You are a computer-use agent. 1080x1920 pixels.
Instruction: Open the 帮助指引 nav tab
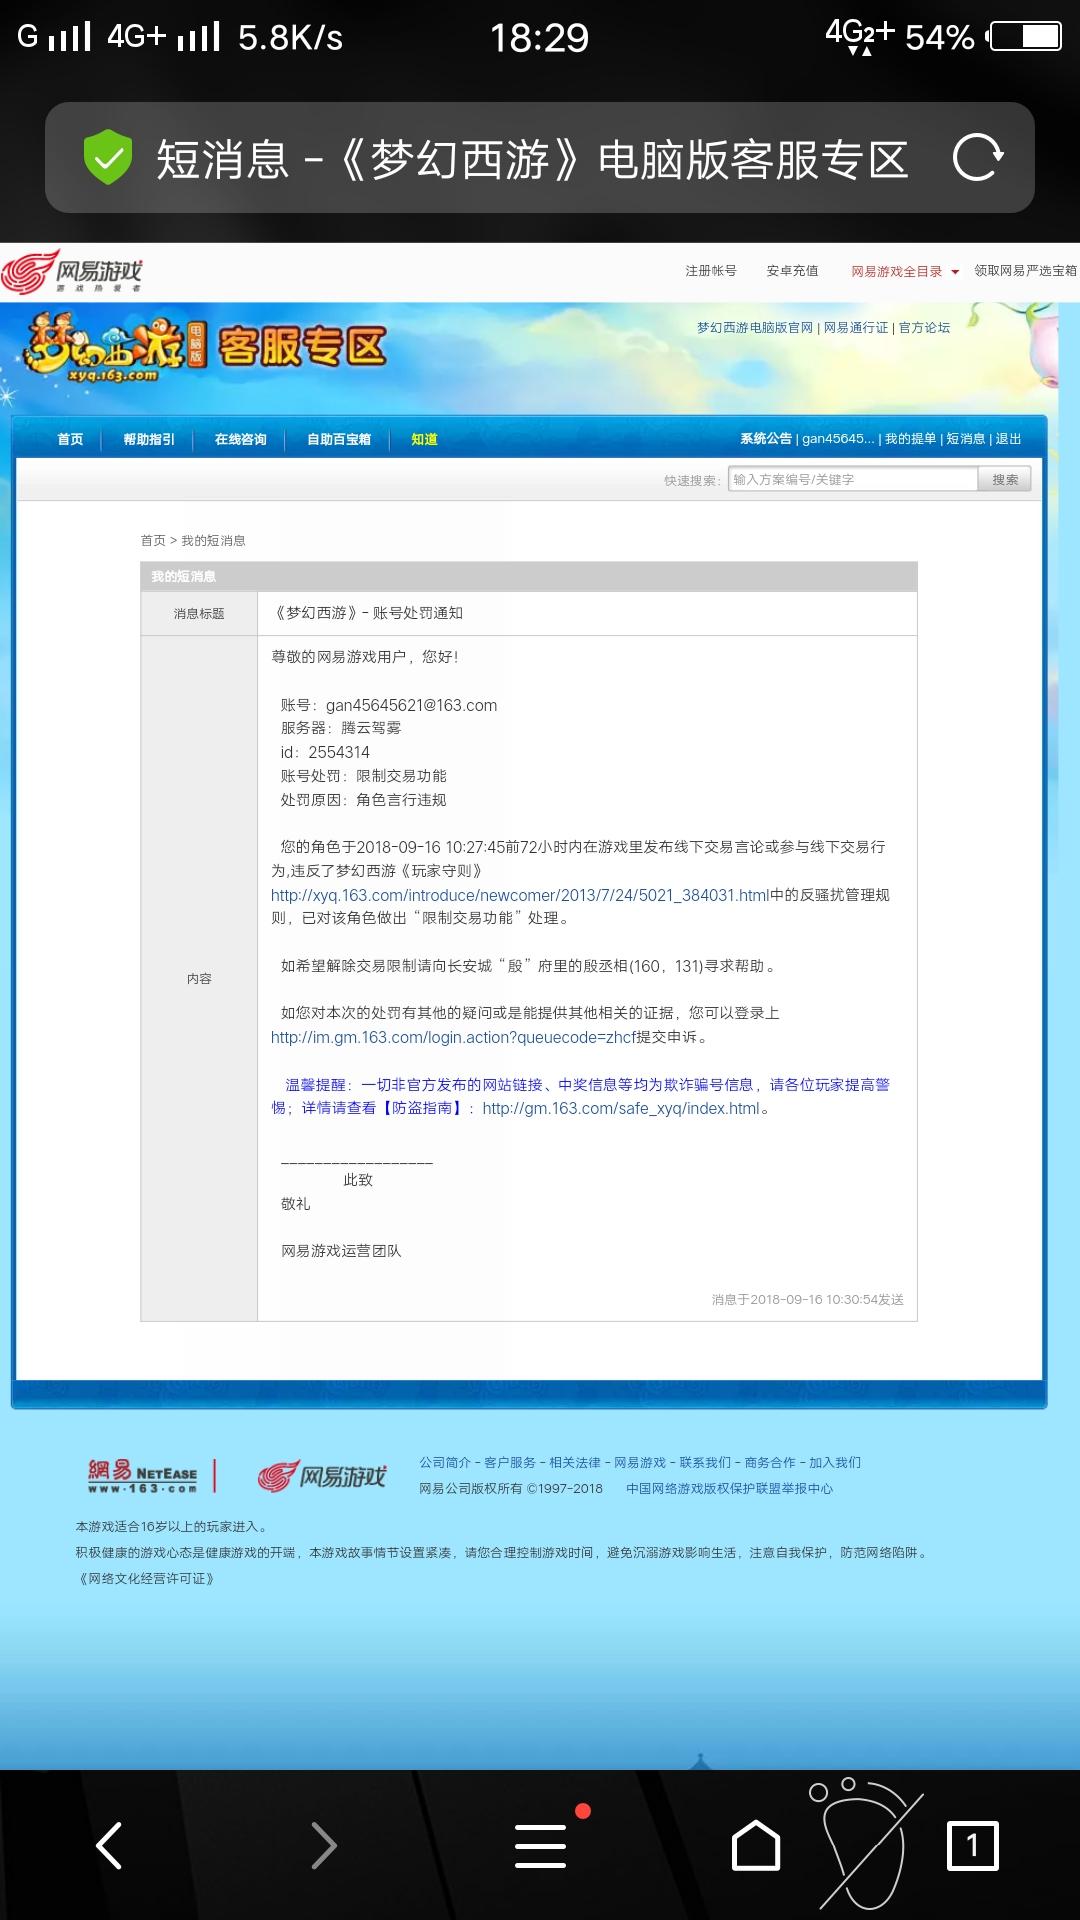click(x=149, y=439)
